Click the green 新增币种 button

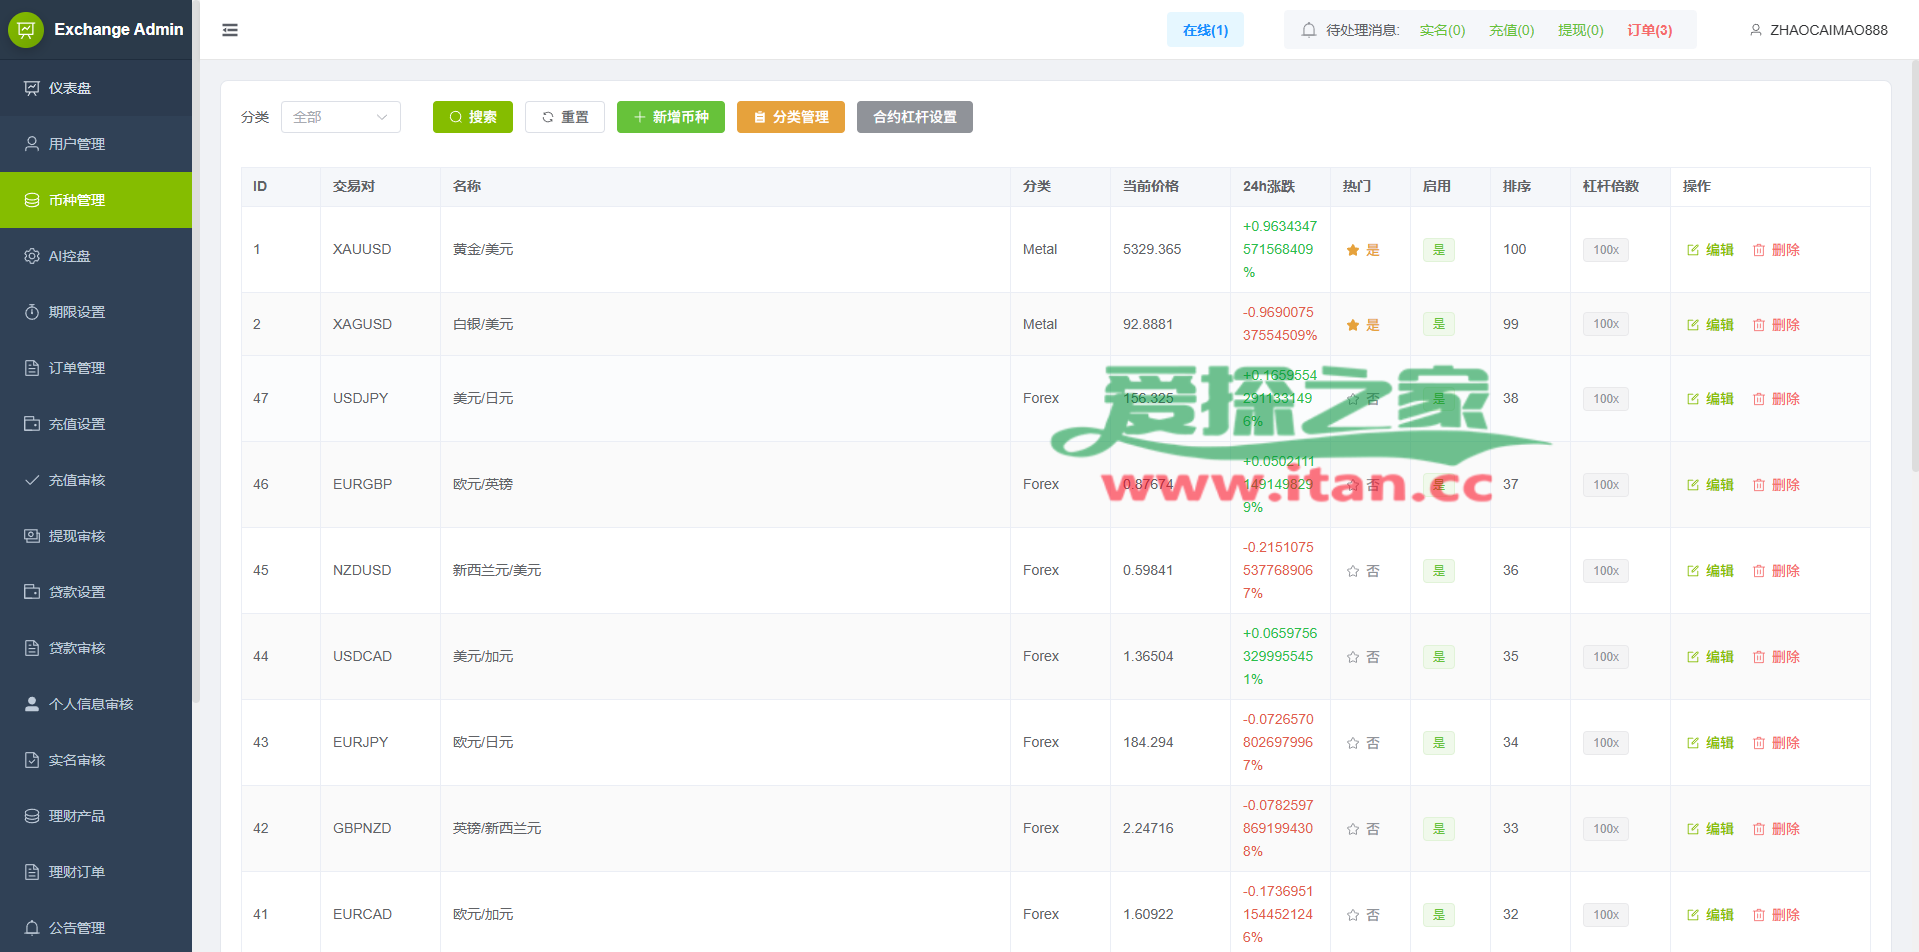coord(670,117)
